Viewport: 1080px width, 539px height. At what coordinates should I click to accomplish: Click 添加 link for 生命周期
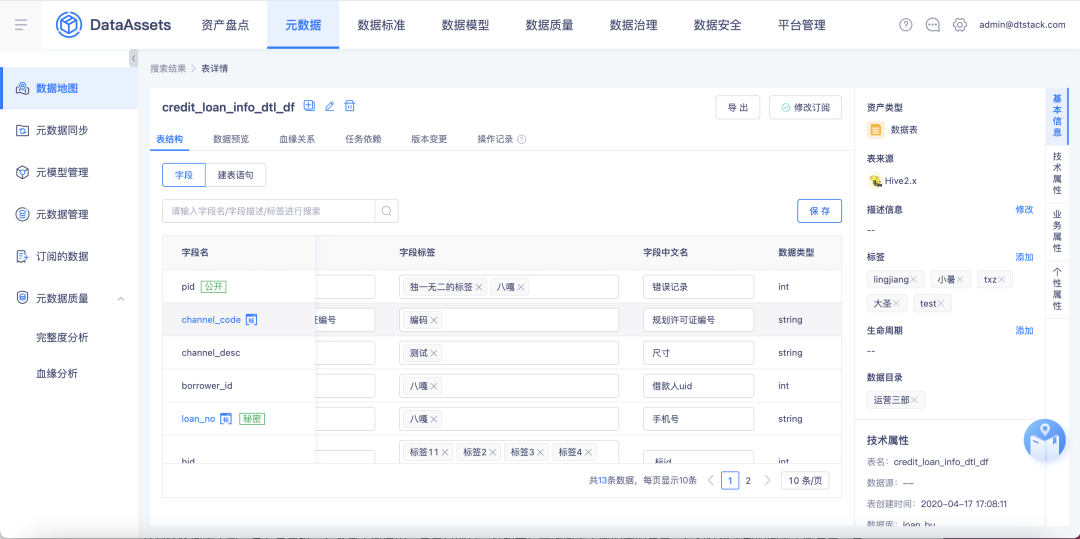[x=1024, y=330]
